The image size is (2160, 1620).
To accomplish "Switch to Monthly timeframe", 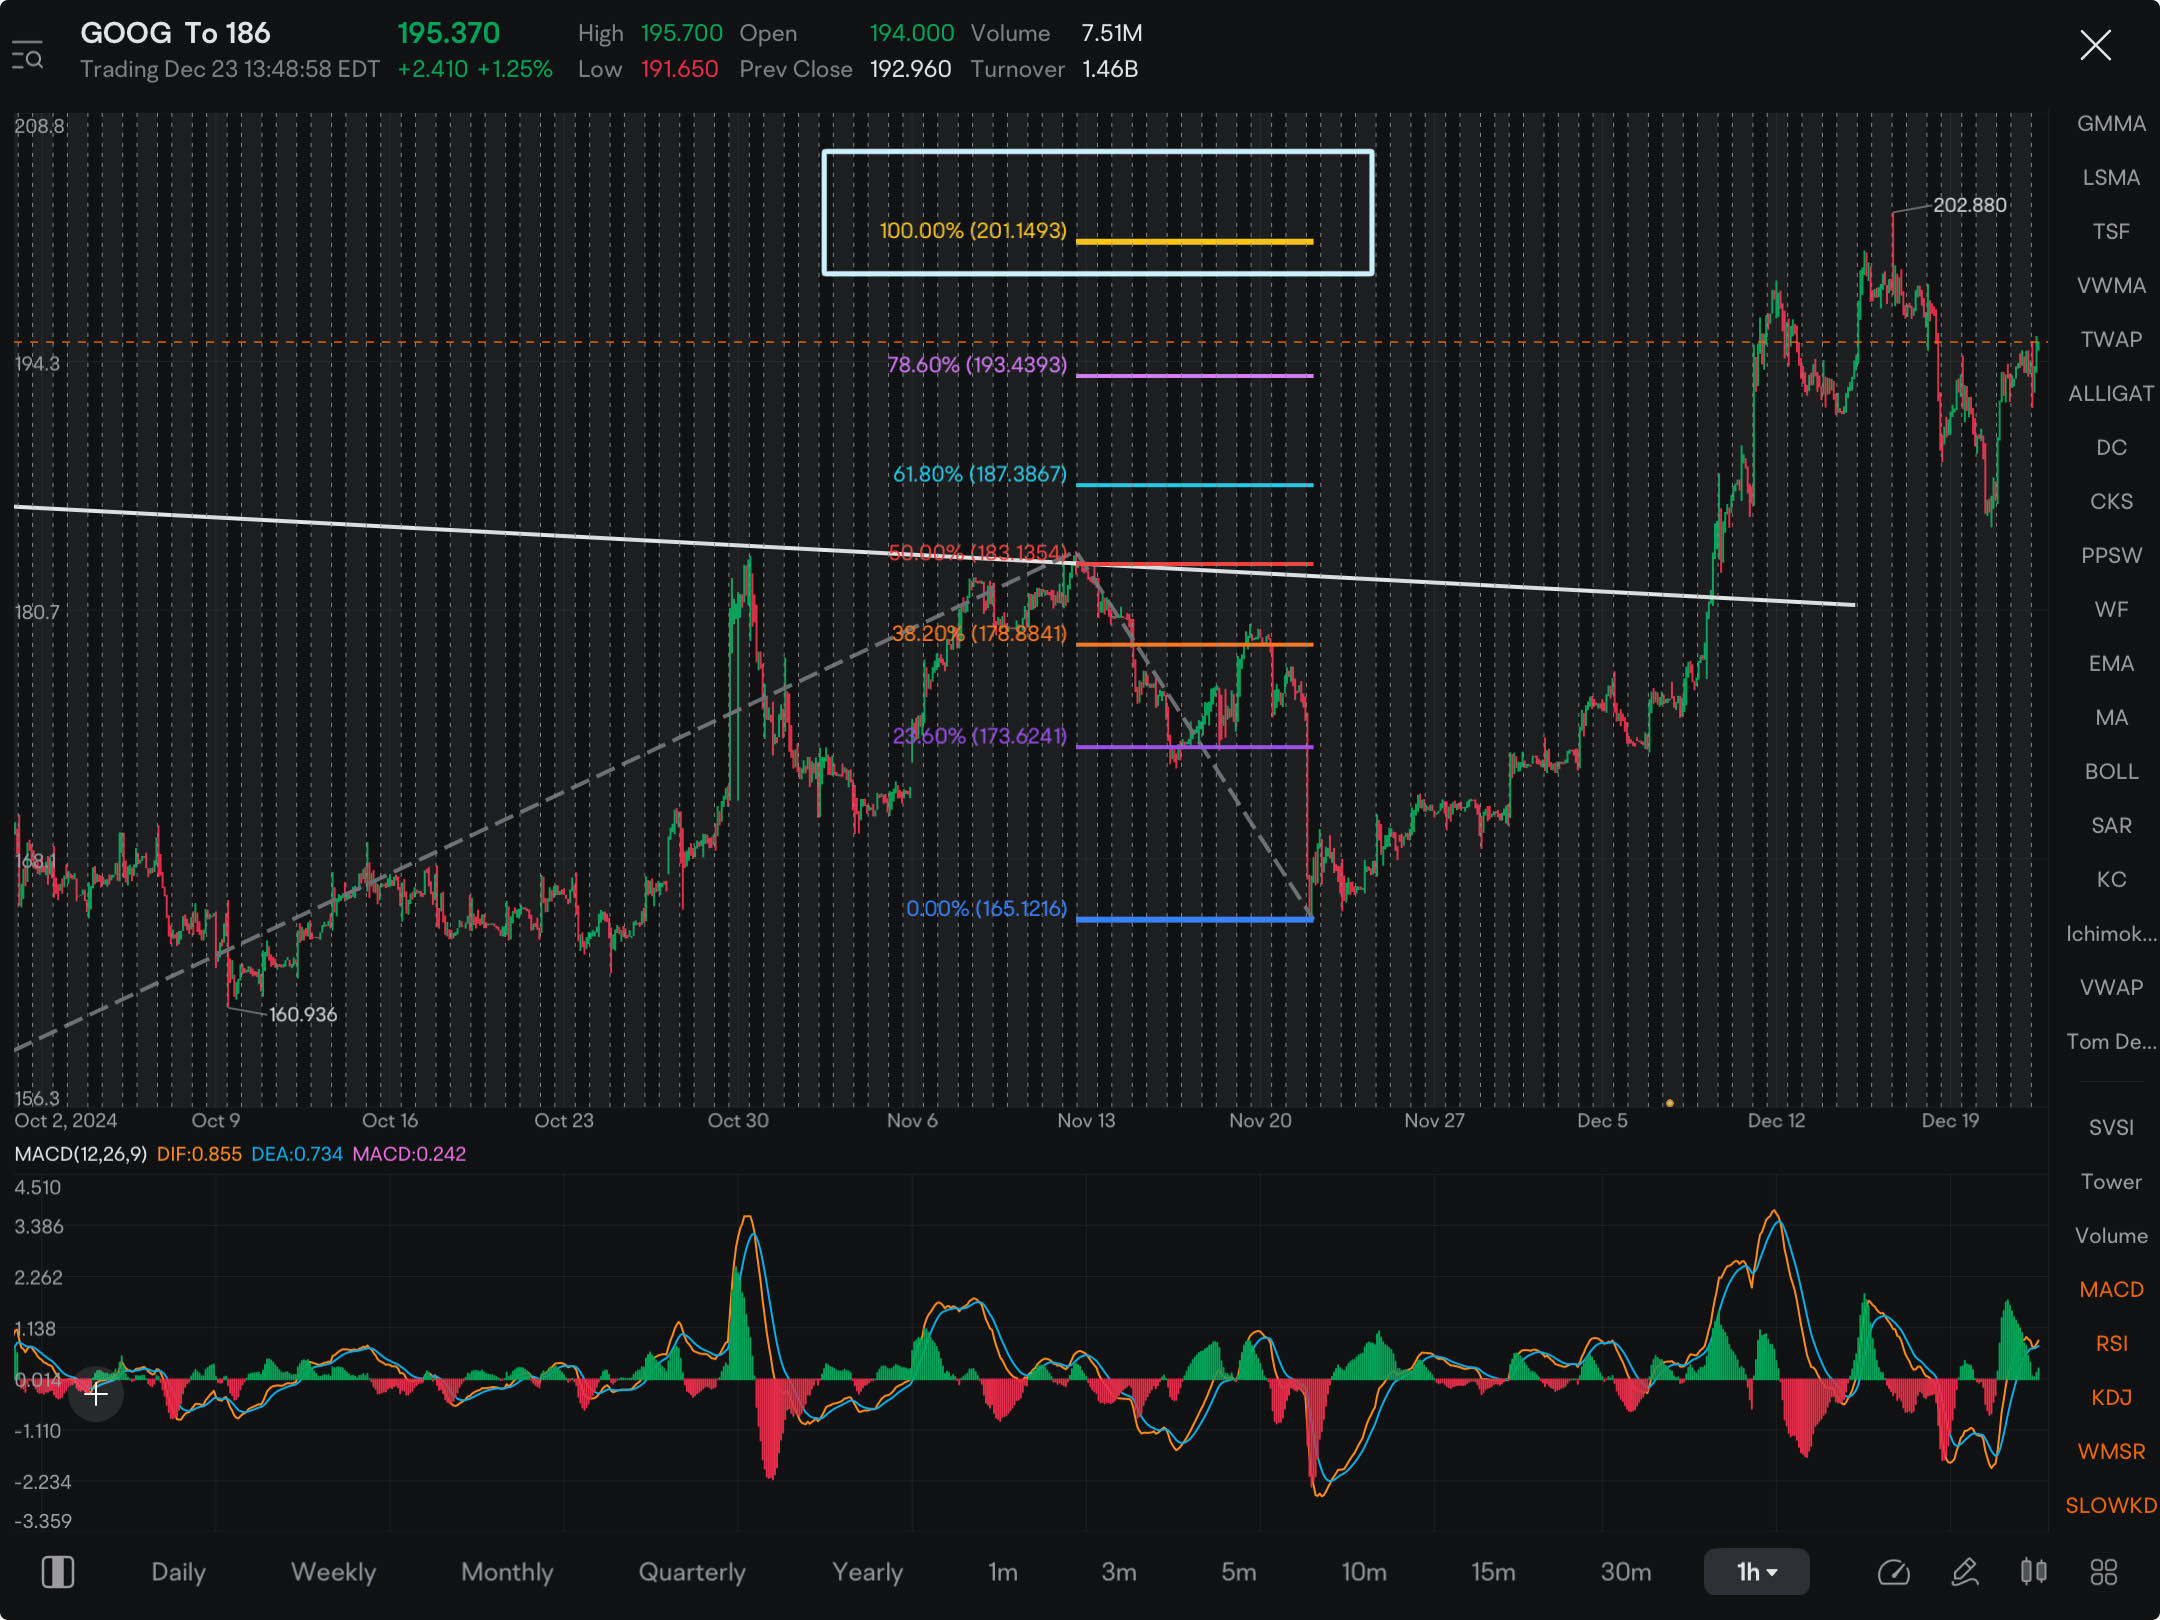I will [x=507, y=1572].
